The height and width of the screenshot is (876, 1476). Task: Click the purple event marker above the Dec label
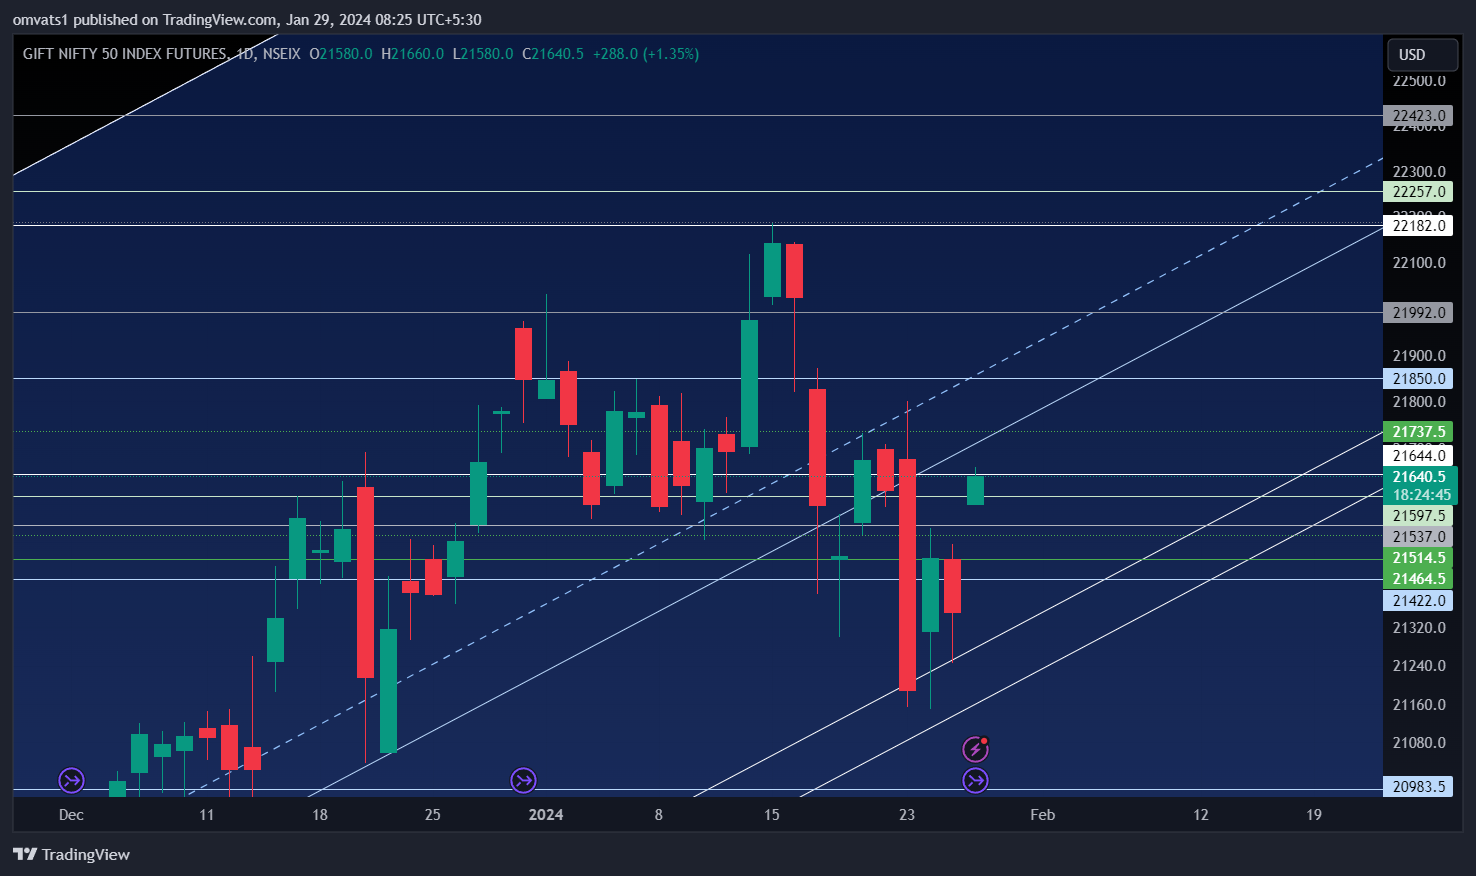coord(71,780)
